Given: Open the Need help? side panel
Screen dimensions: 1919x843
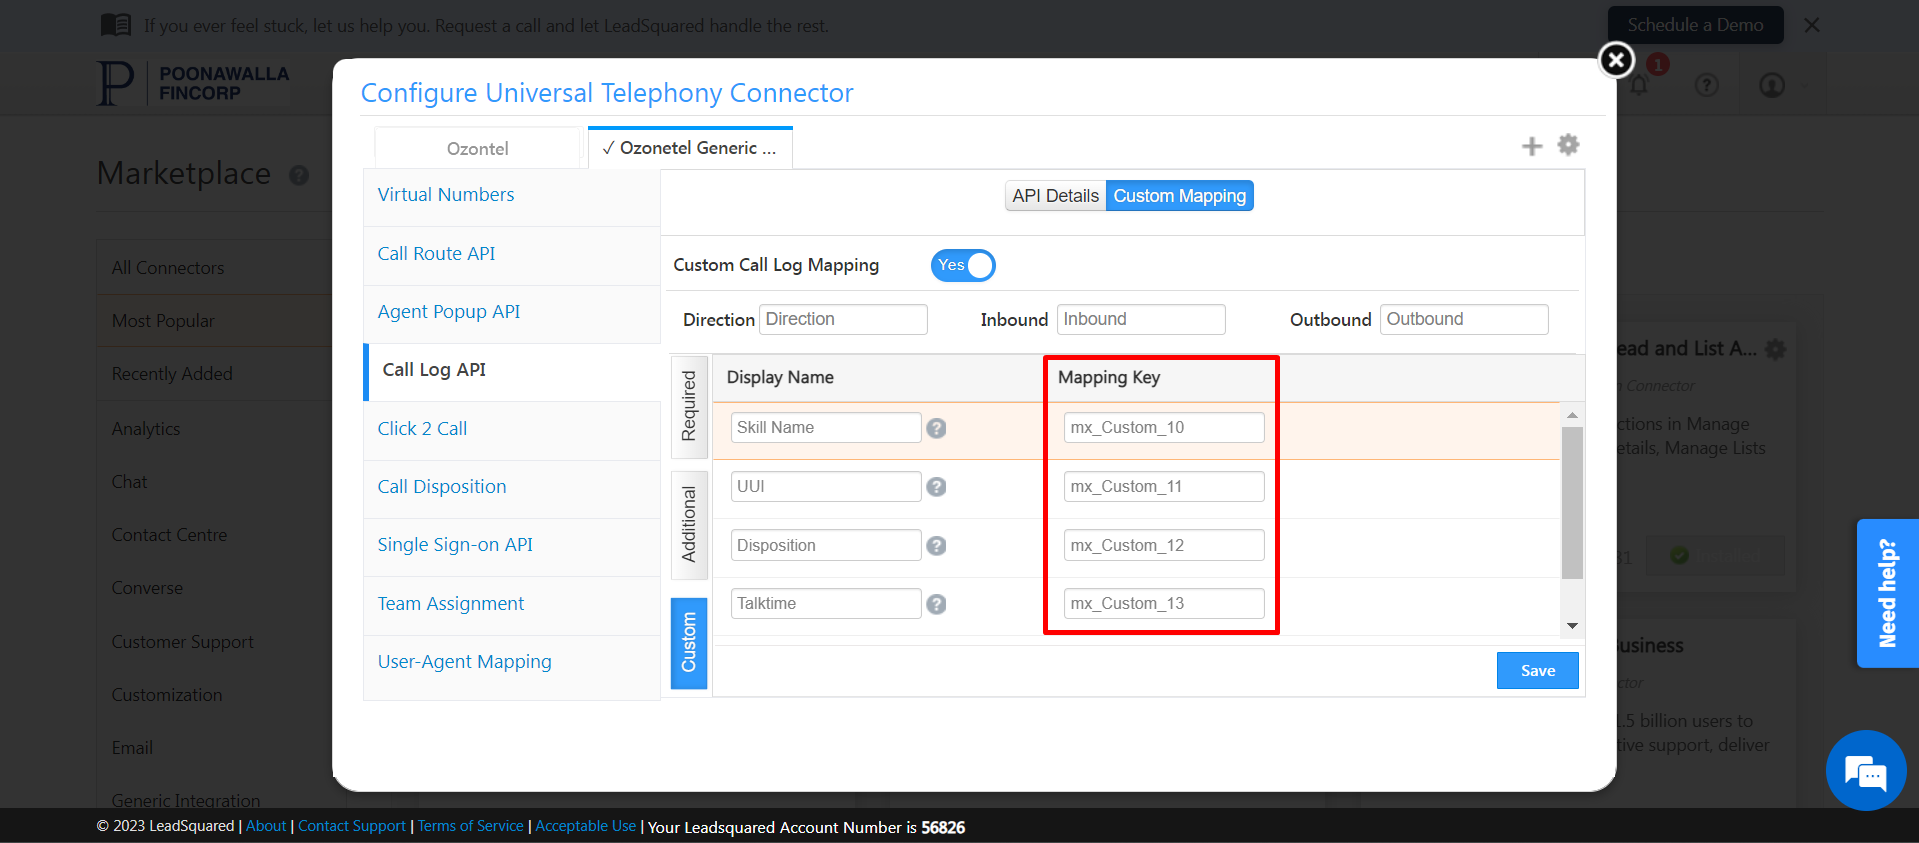Looking at the screenshot, I should (x=1888, y=593).
